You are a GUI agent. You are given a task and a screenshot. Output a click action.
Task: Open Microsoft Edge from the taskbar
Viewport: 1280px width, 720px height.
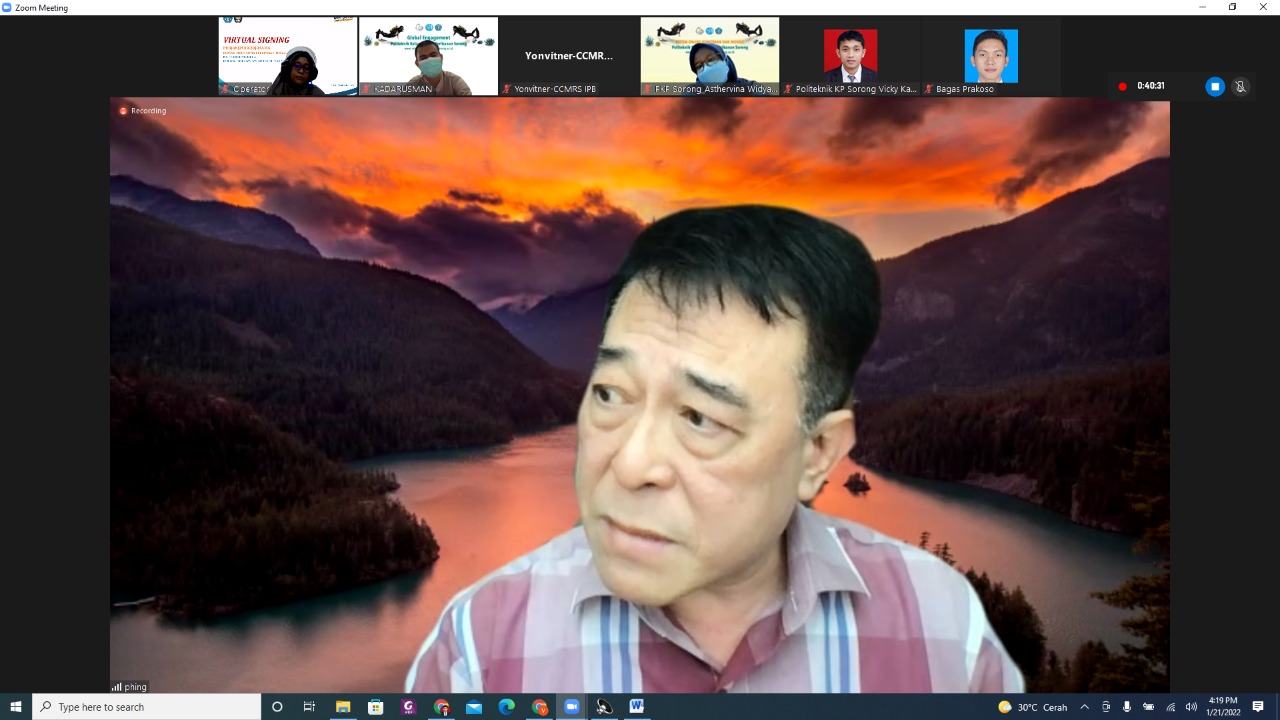(506, 707)
